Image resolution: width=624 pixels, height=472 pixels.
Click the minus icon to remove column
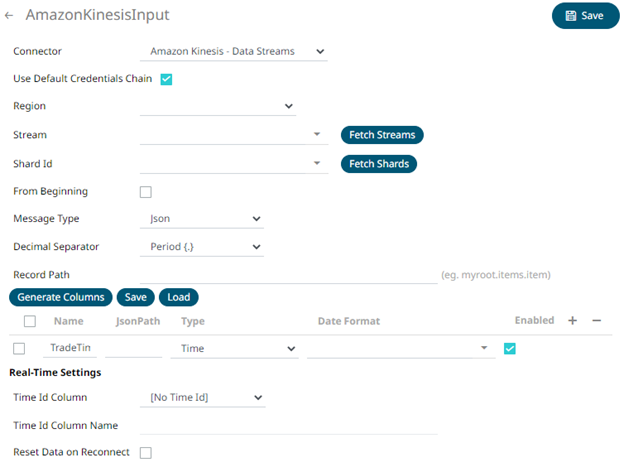pyautogui.click(x=597, y=321)
